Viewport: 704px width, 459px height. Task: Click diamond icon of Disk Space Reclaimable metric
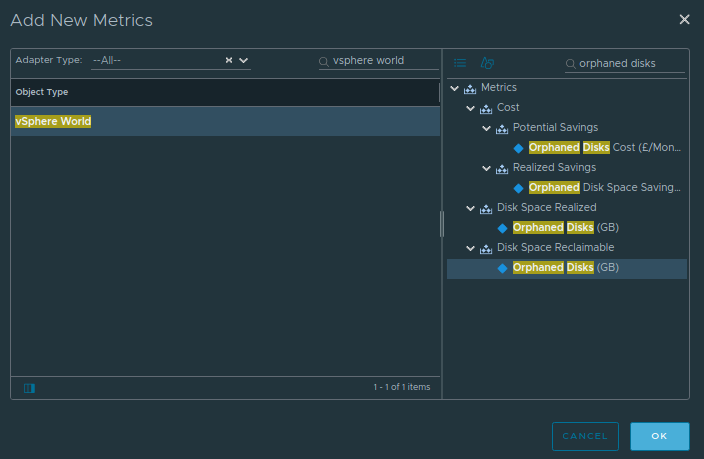point(502,268)
